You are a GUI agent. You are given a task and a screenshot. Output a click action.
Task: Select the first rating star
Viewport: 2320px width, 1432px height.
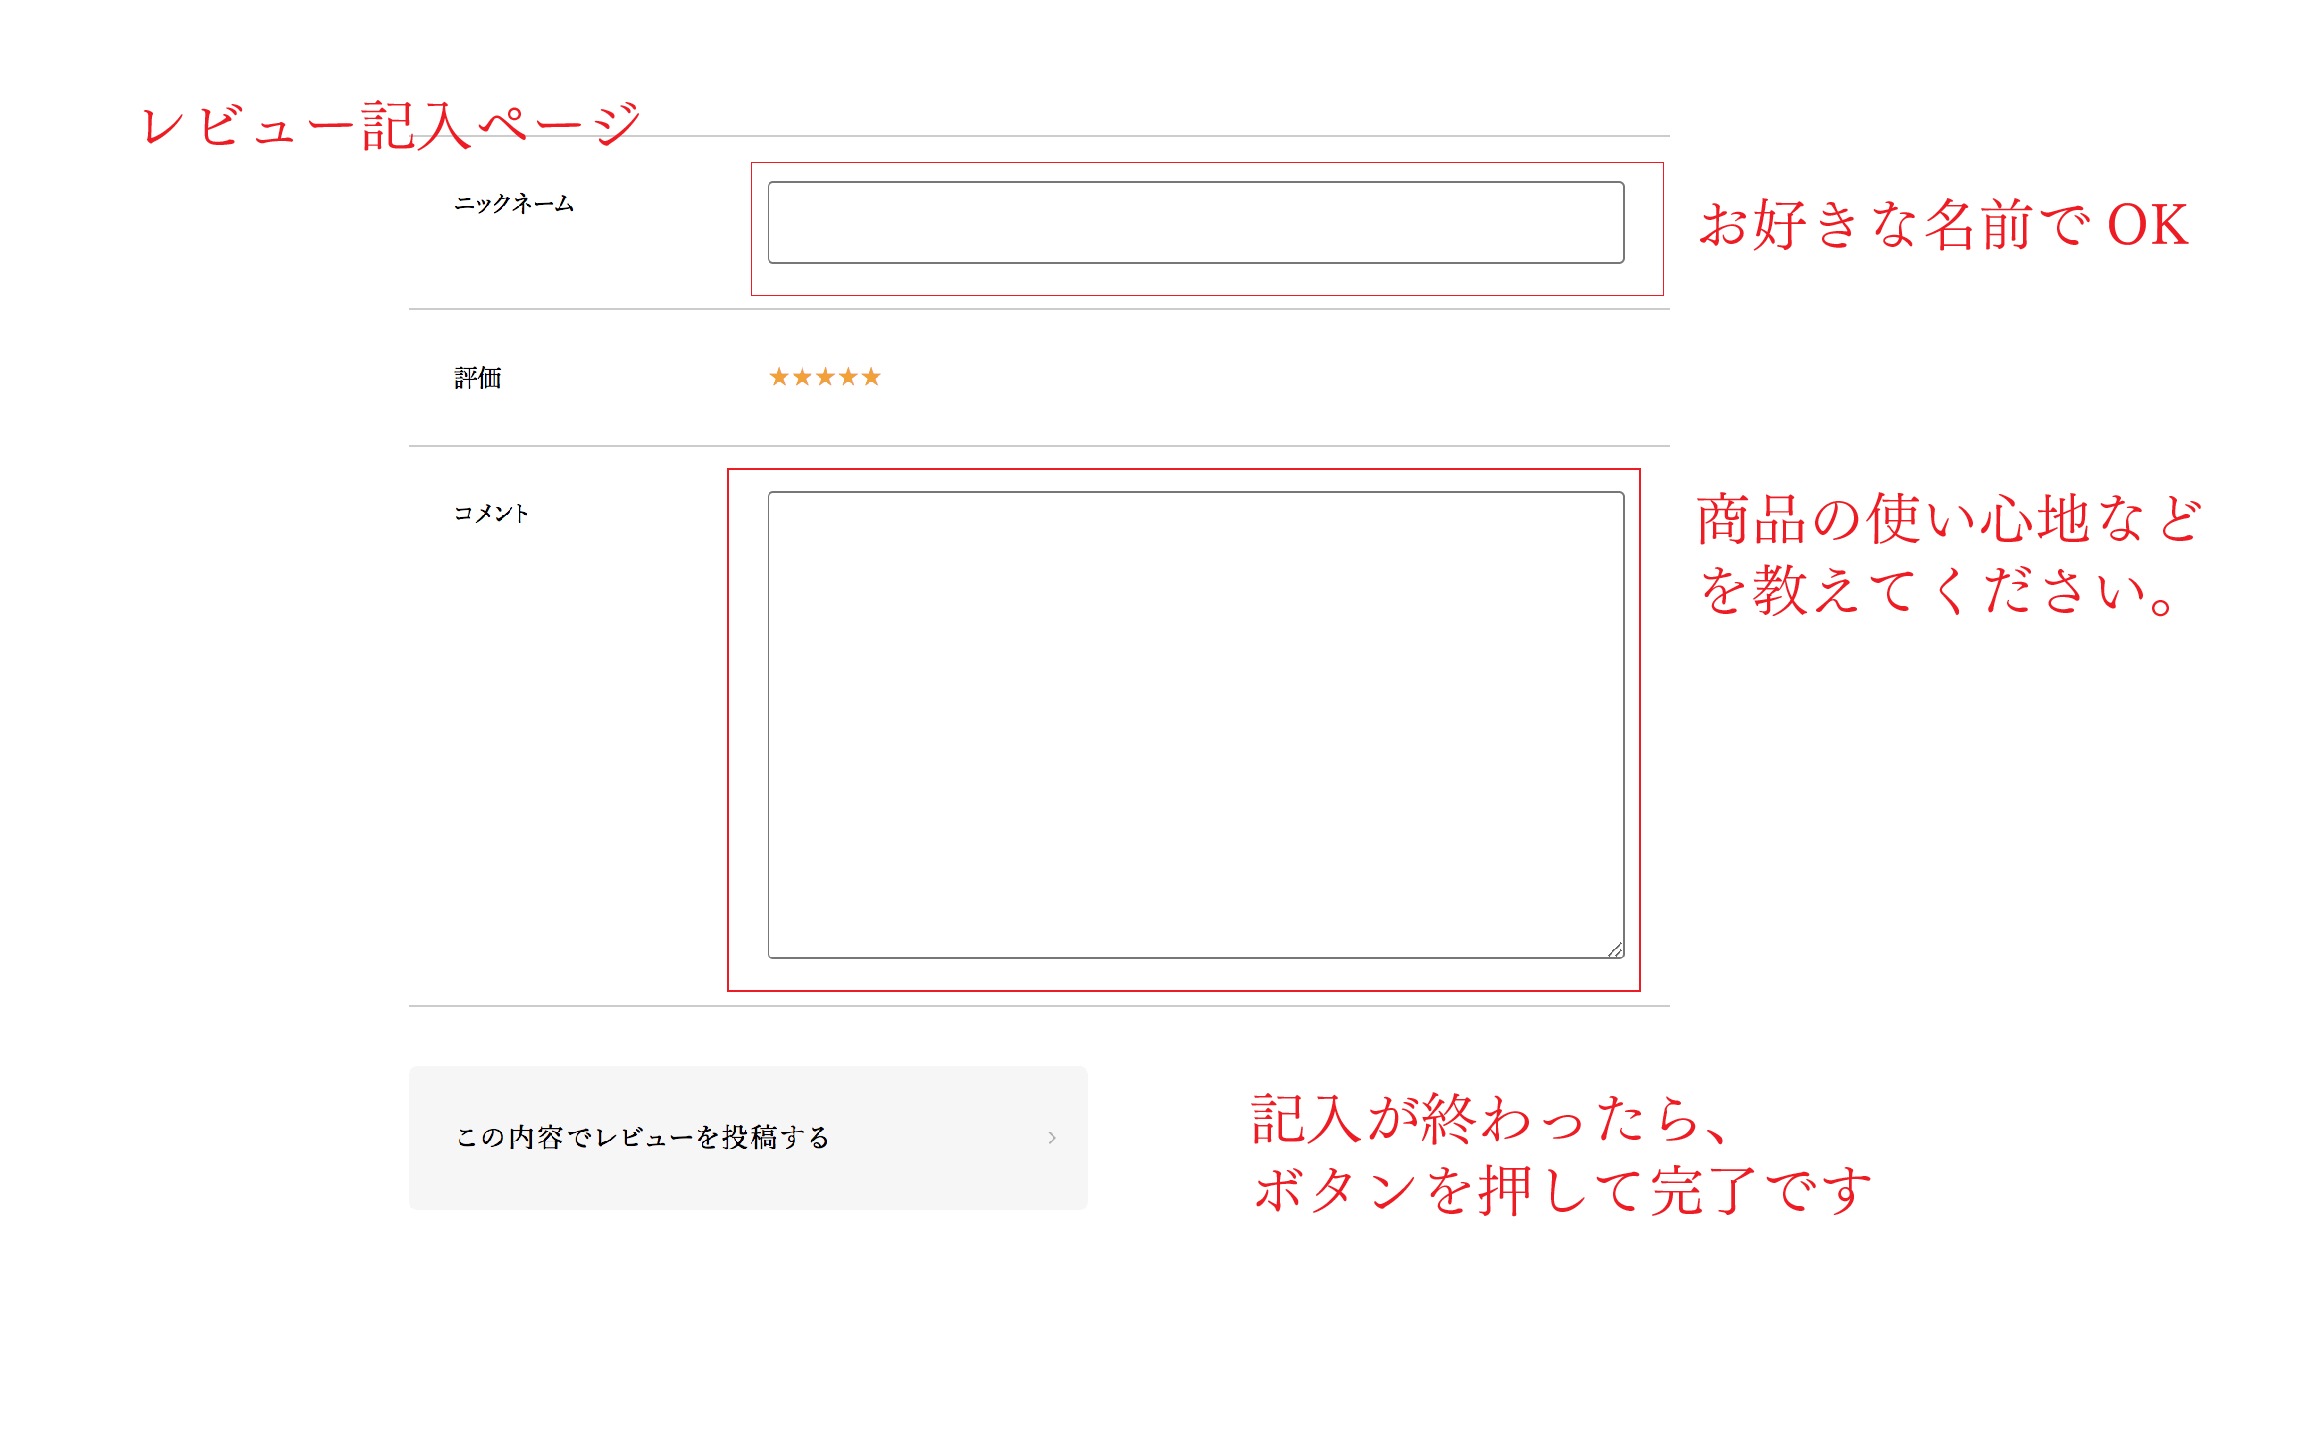pyautogui.click(x=779, y=377)
